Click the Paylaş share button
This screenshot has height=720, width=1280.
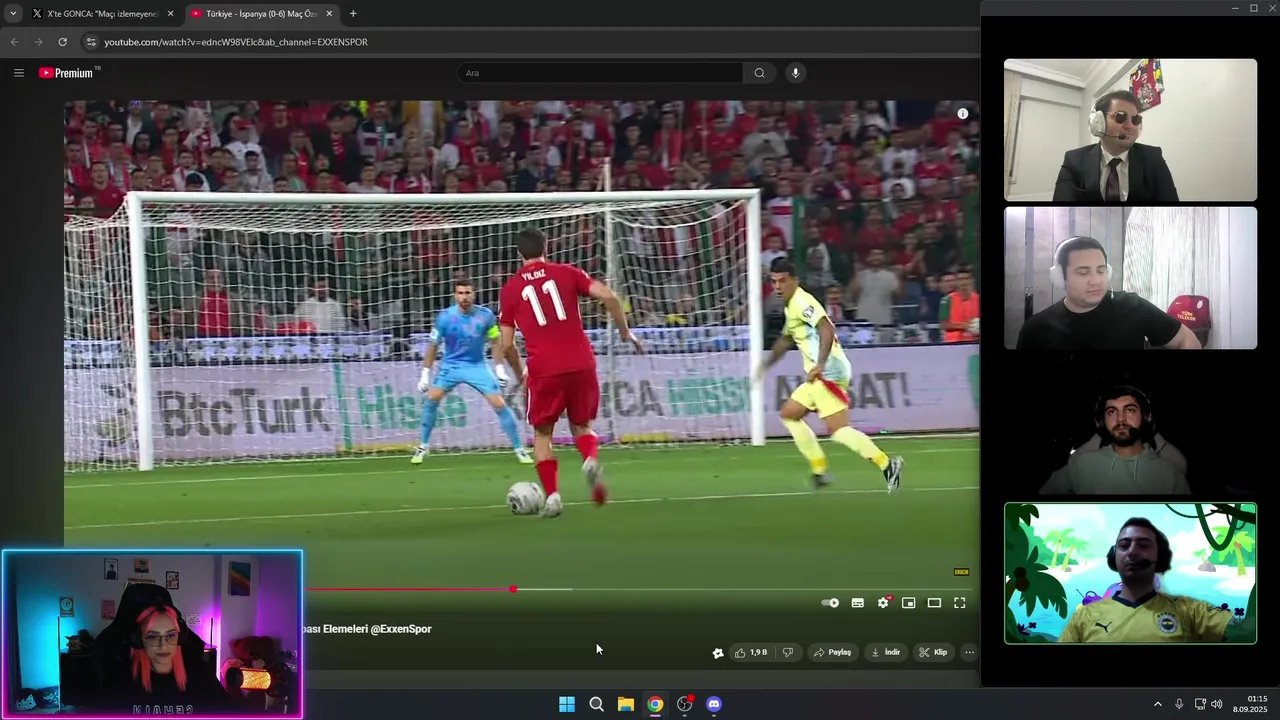pyautogui.click(x=832, y=652)
